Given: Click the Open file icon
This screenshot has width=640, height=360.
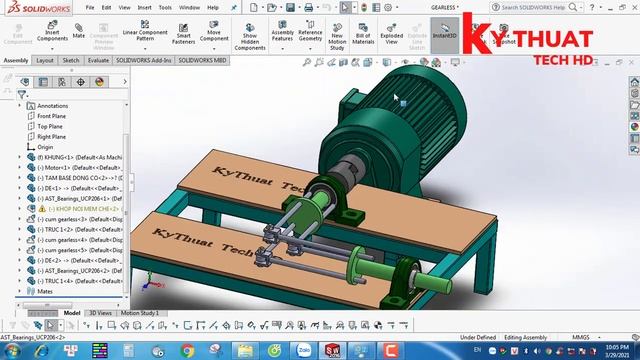Looking at the screenshot, I should coord(272,7).
